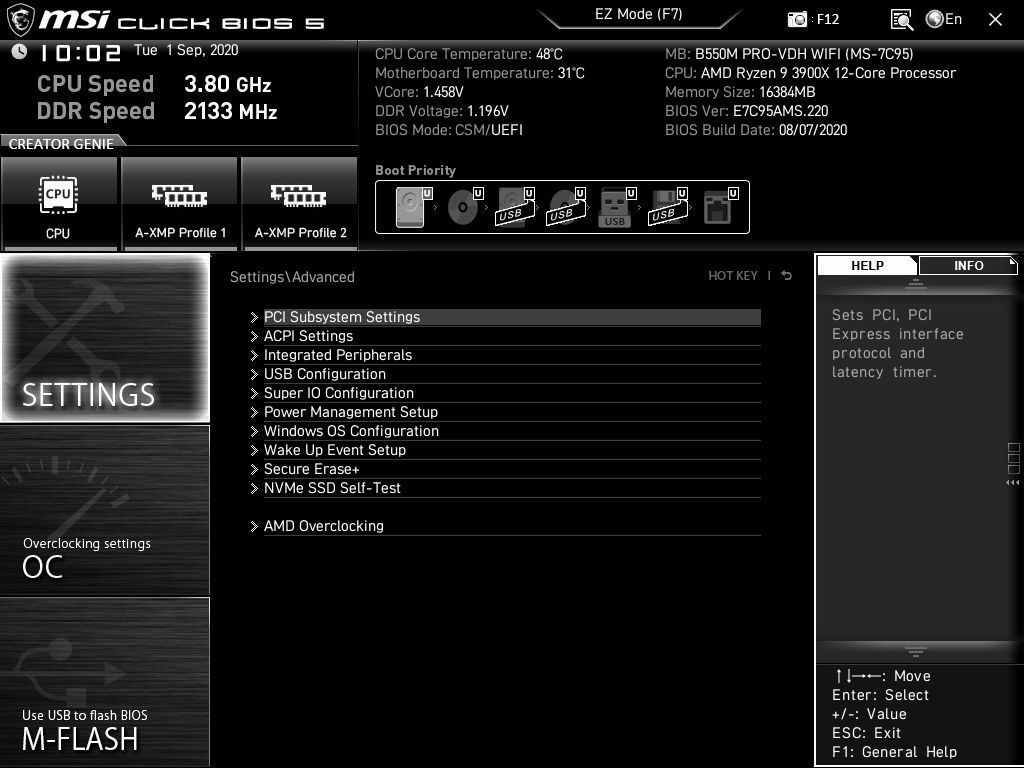
Task: Open the SETTINGS section
Action: (105, 338)
